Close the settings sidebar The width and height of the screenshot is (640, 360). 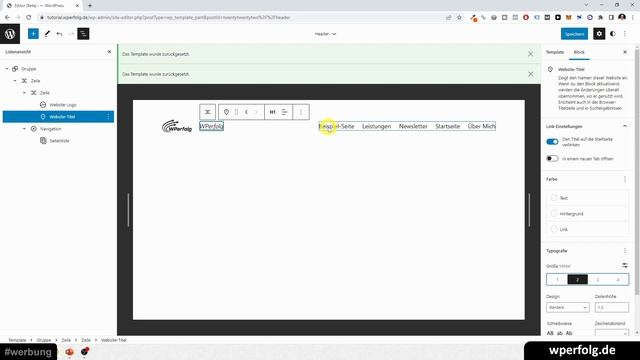[x=625, y=52]
